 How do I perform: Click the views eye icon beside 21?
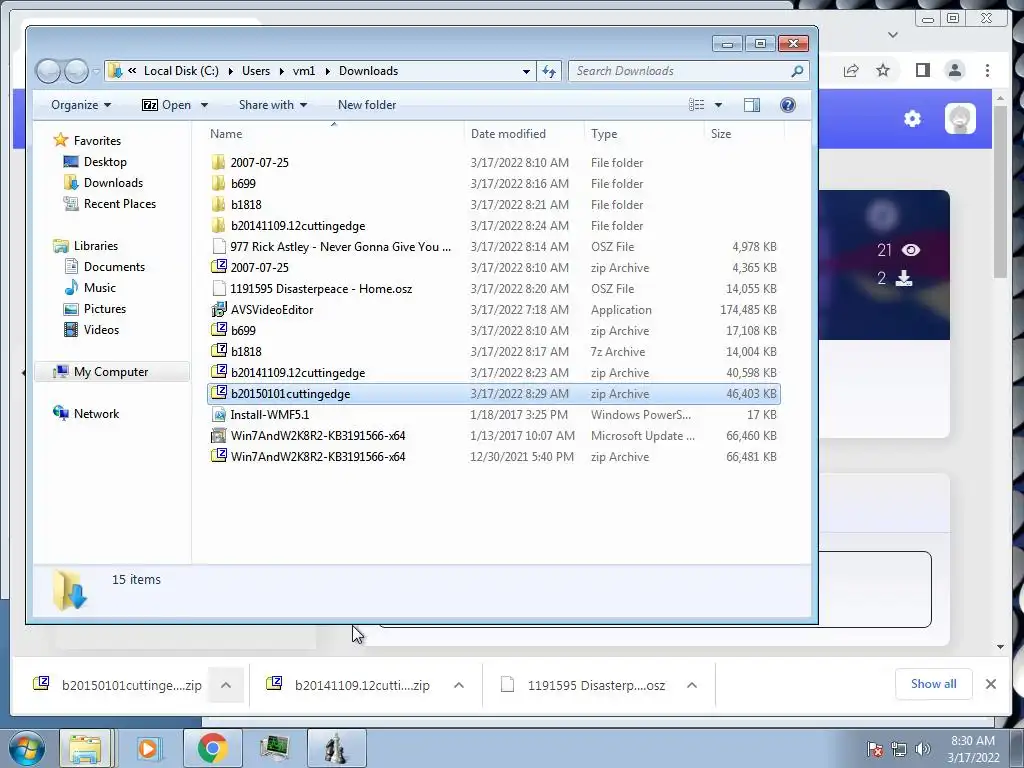pos(911,250)
